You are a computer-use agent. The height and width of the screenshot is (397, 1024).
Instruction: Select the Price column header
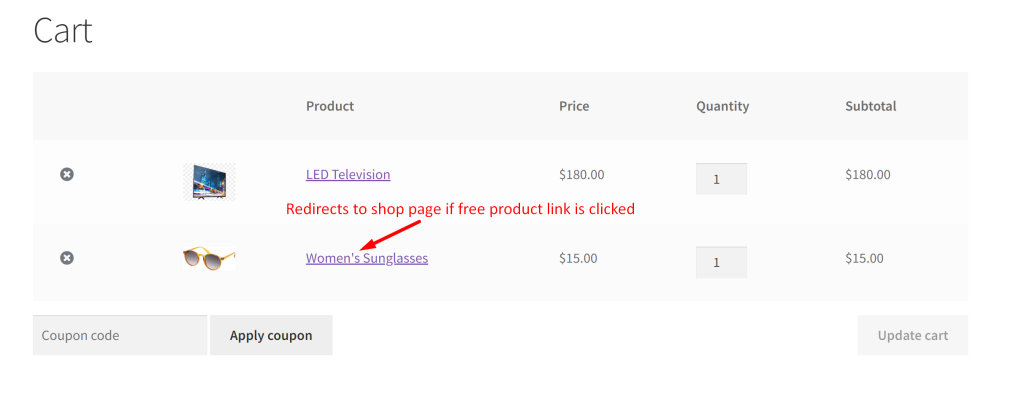click(x=574, y=106)
